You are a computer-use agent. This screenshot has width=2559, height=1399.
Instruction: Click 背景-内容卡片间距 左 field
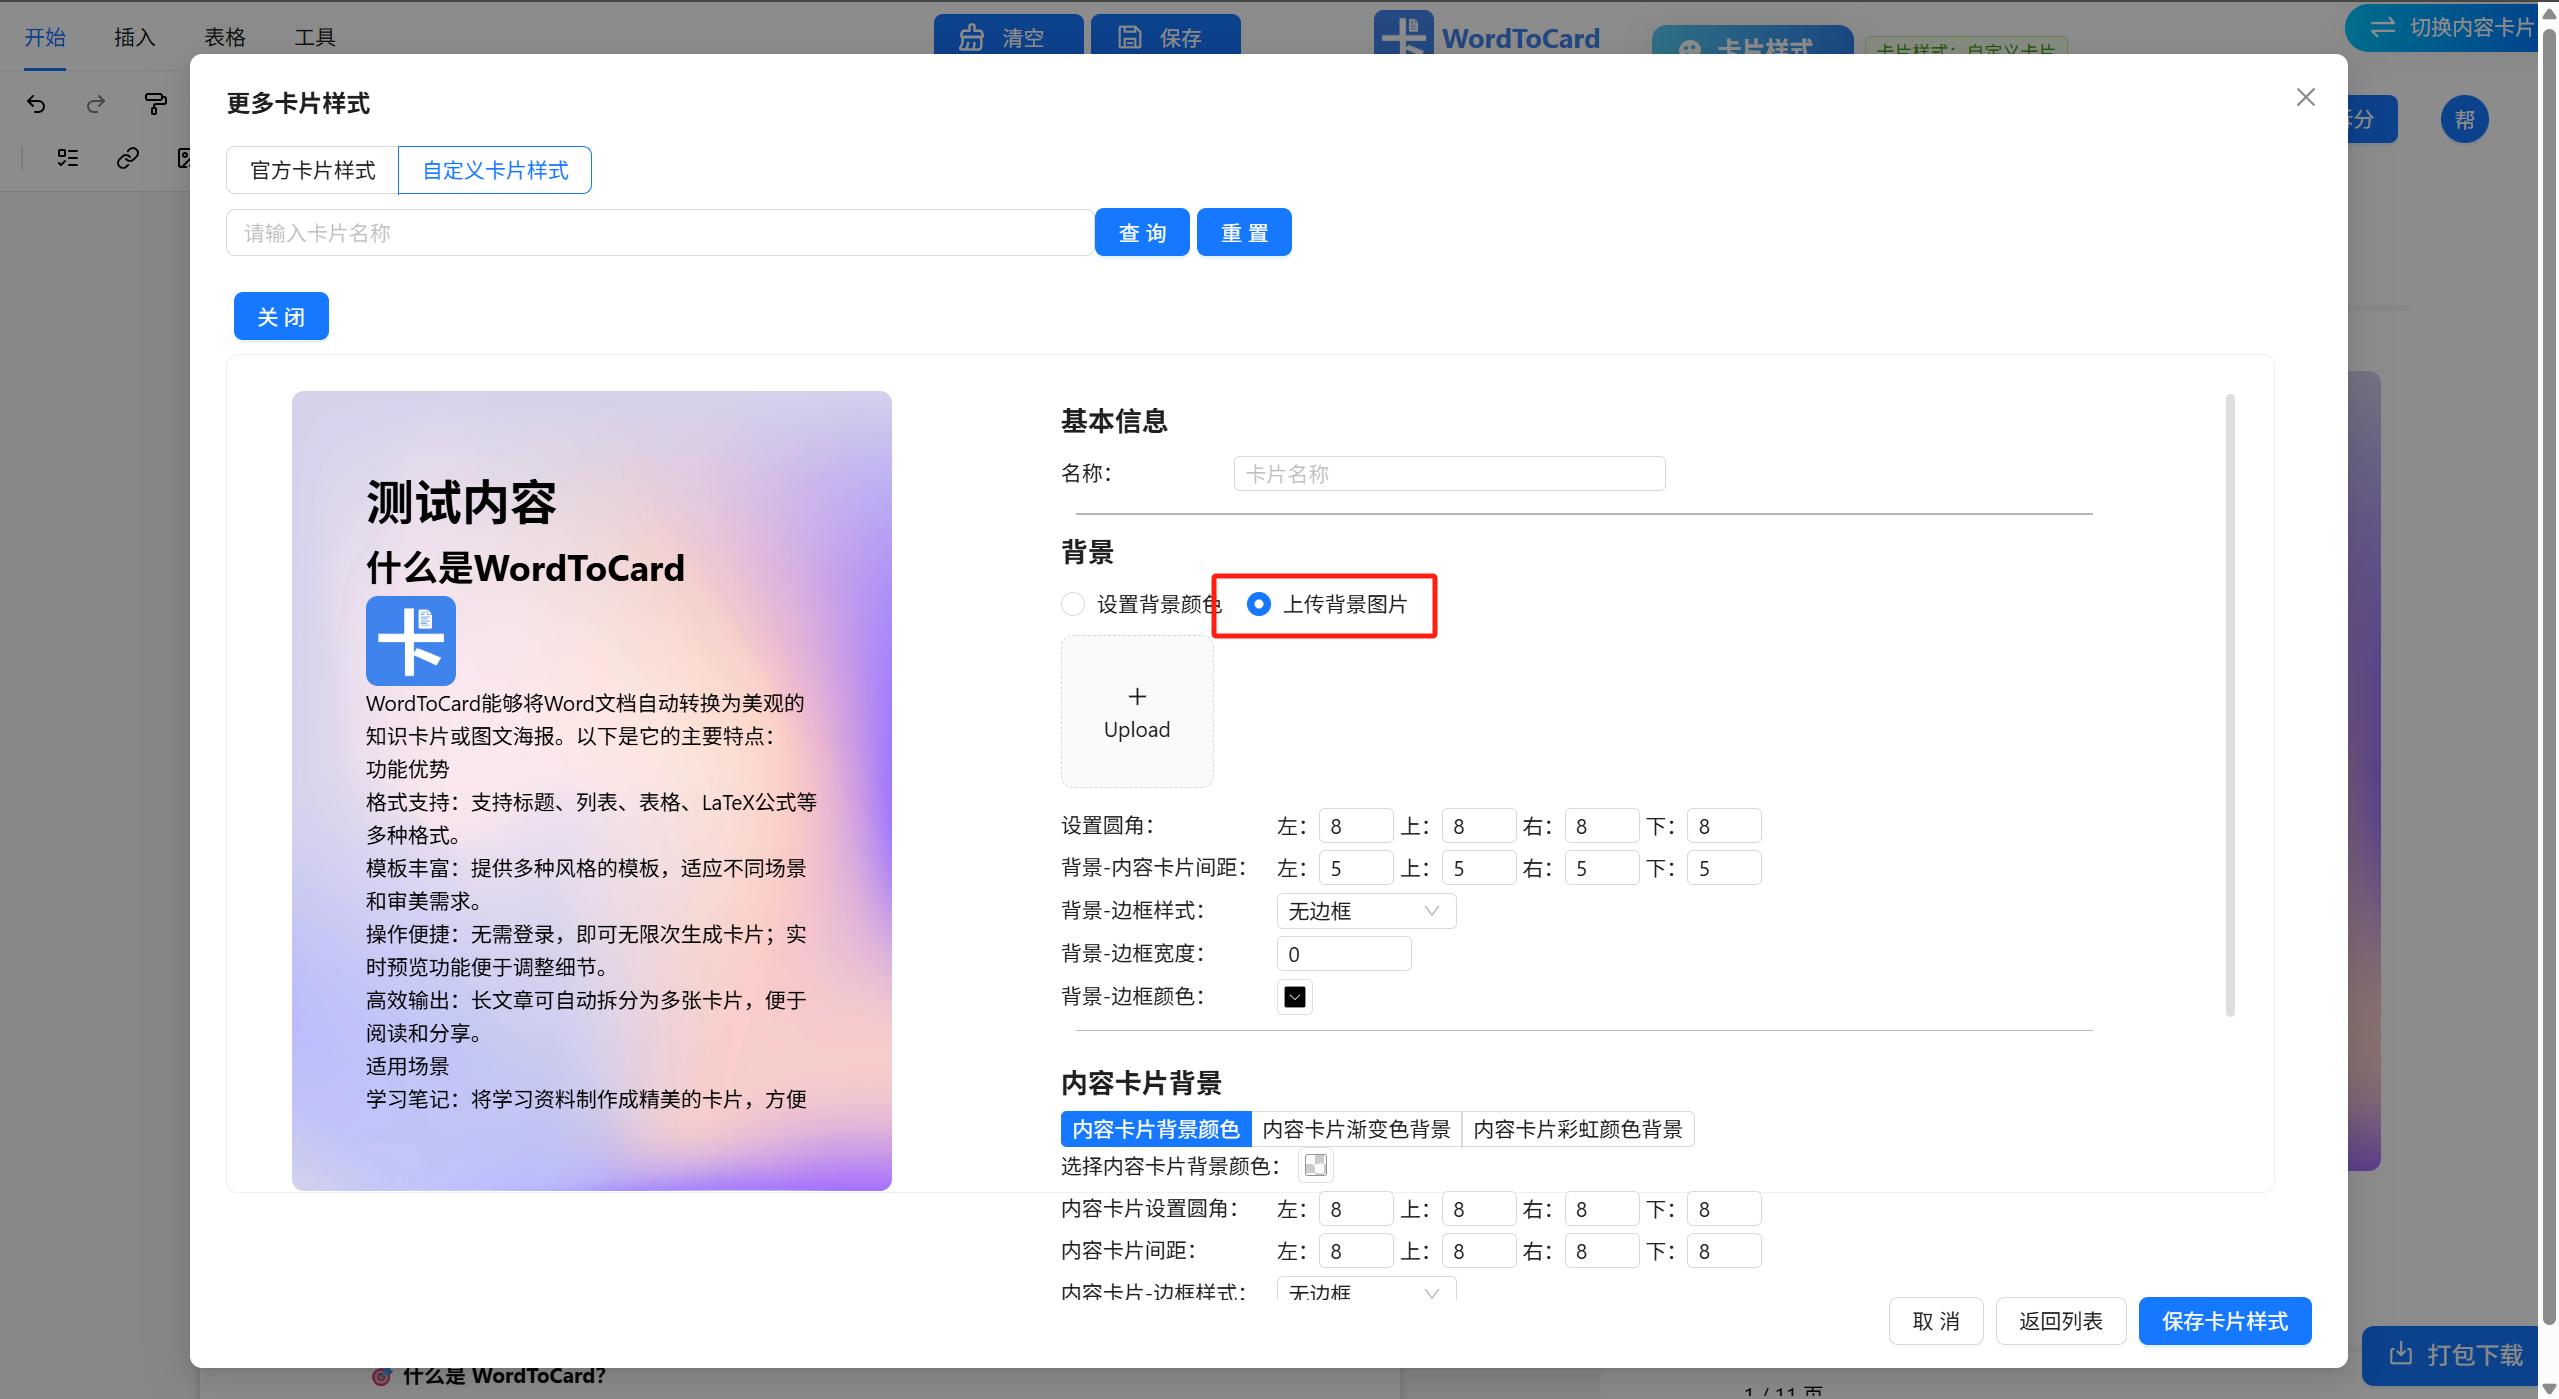tap(1355, 868)
